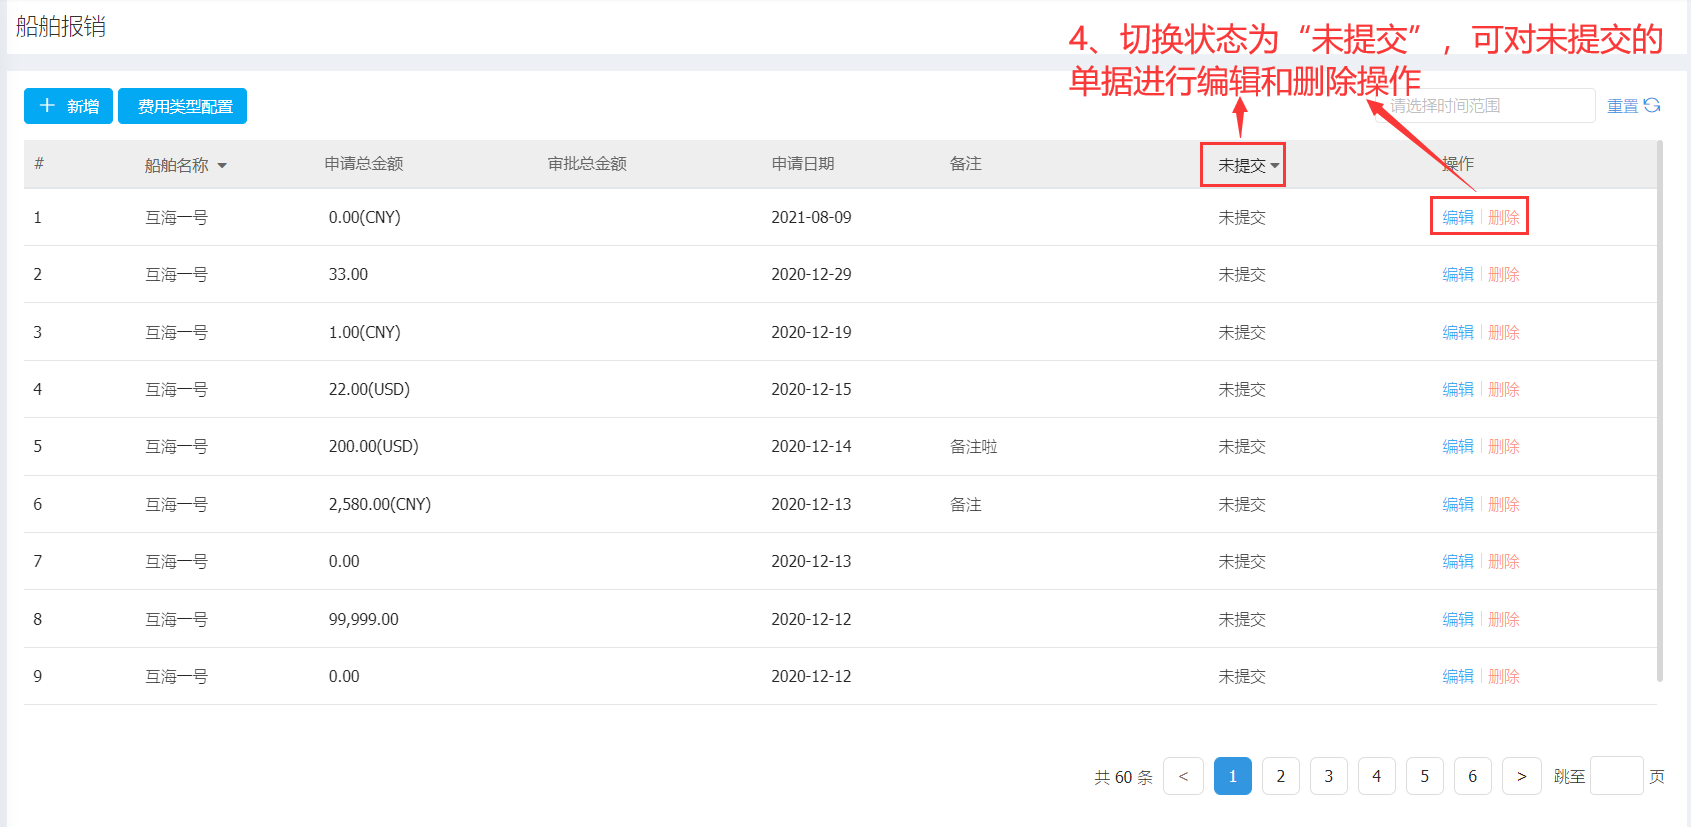Delete row 7 record
Image resolution: width=1691 pixels, height=827 pixels.
(x=1504, y=561)
